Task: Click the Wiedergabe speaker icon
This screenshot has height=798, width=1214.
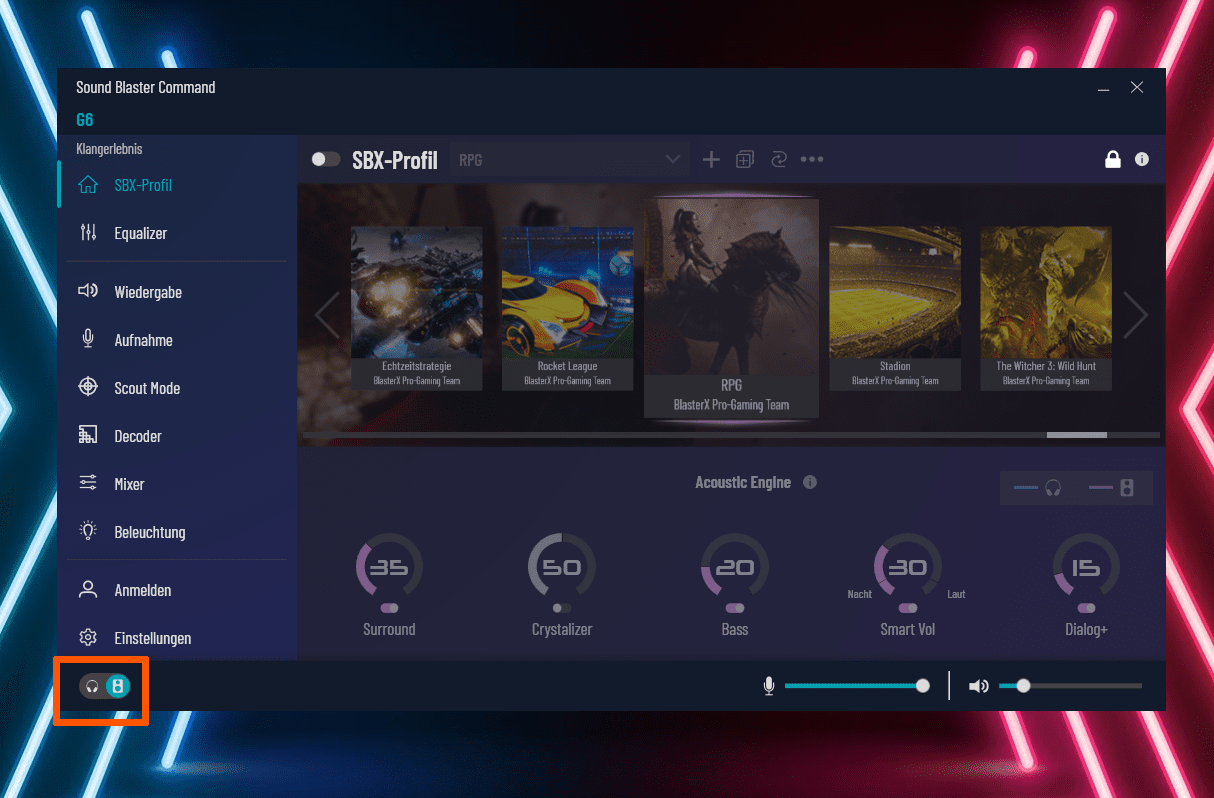Action: tap(88, 291)
